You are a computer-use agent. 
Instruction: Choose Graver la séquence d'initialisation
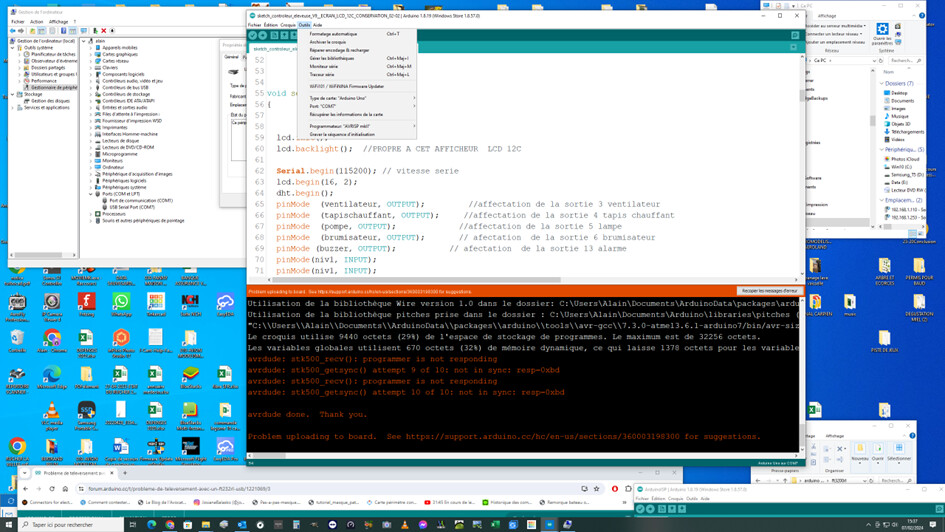pyautogui.click(x=357, y=134)
